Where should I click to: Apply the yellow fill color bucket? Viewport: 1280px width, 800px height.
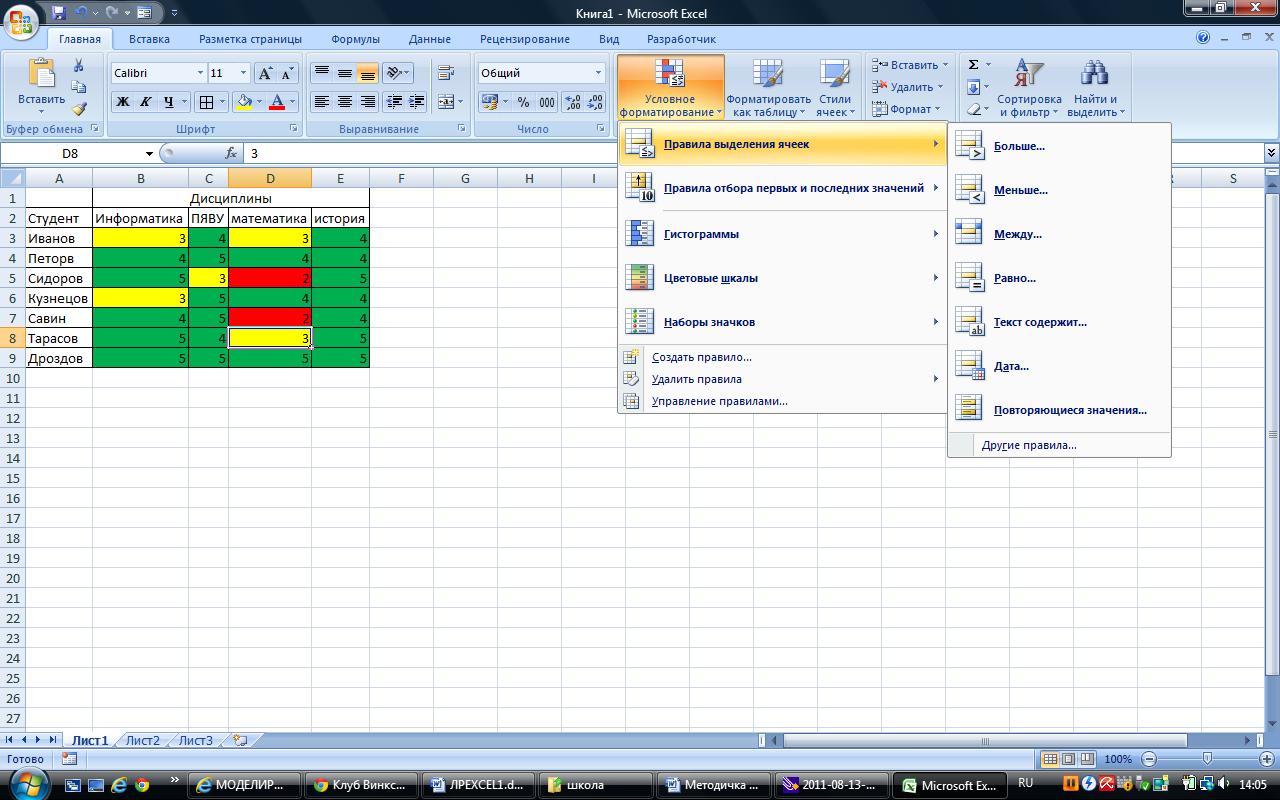pos(243,102)
